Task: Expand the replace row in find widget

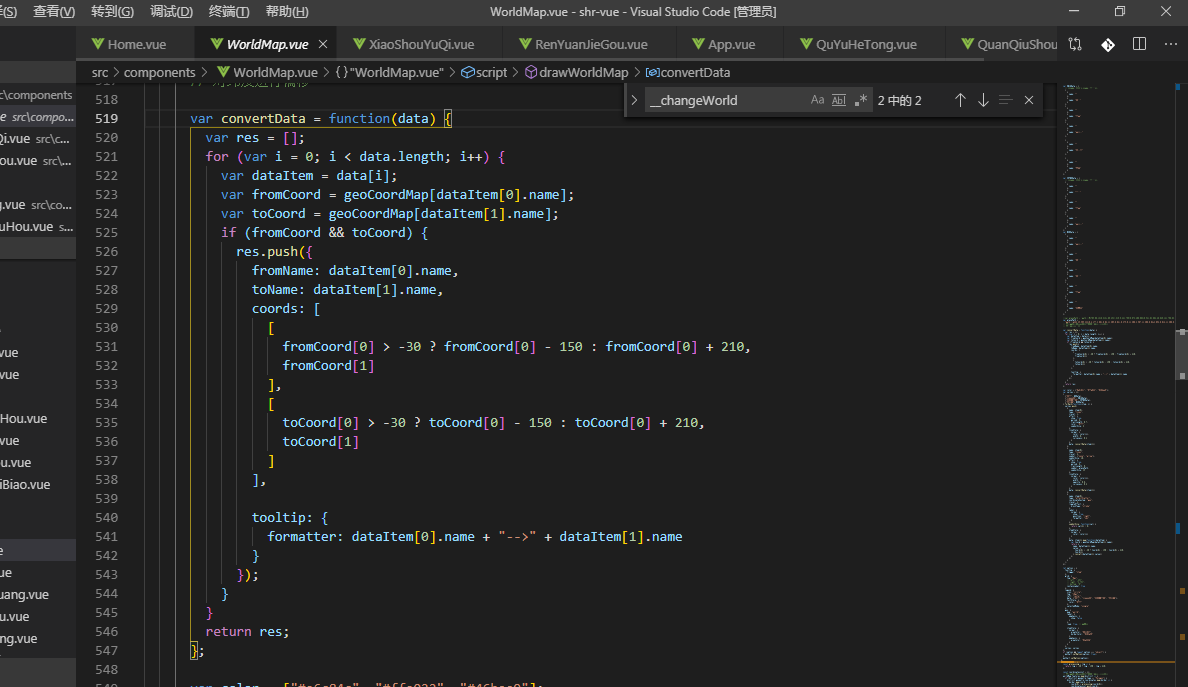Action: (x=634, y=100)
